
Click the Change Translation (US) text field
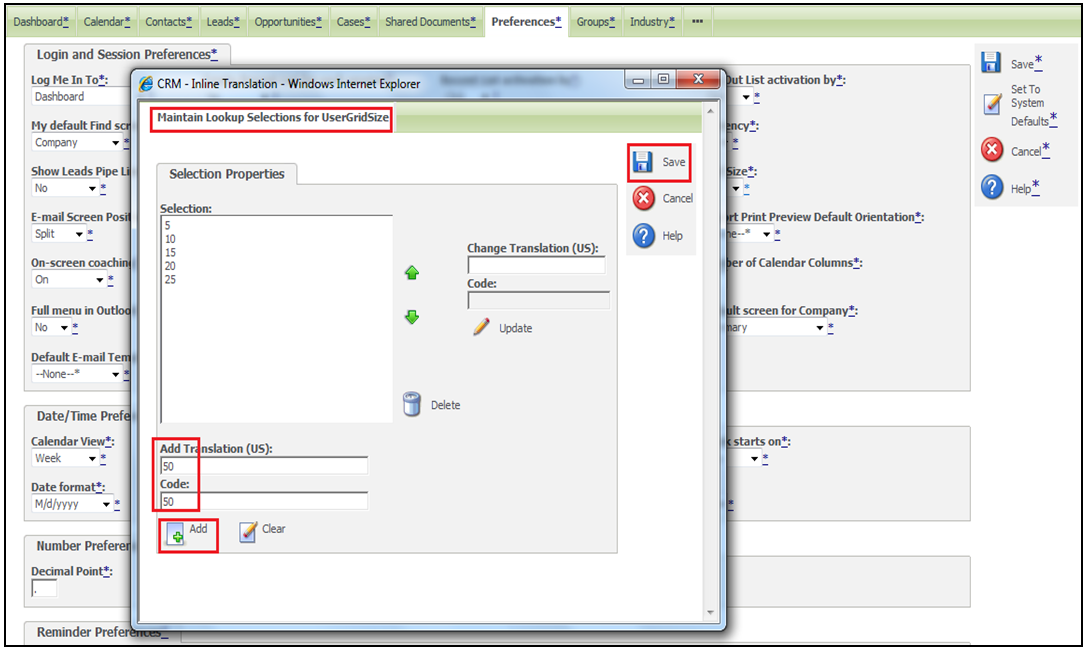tap(536, 266)
